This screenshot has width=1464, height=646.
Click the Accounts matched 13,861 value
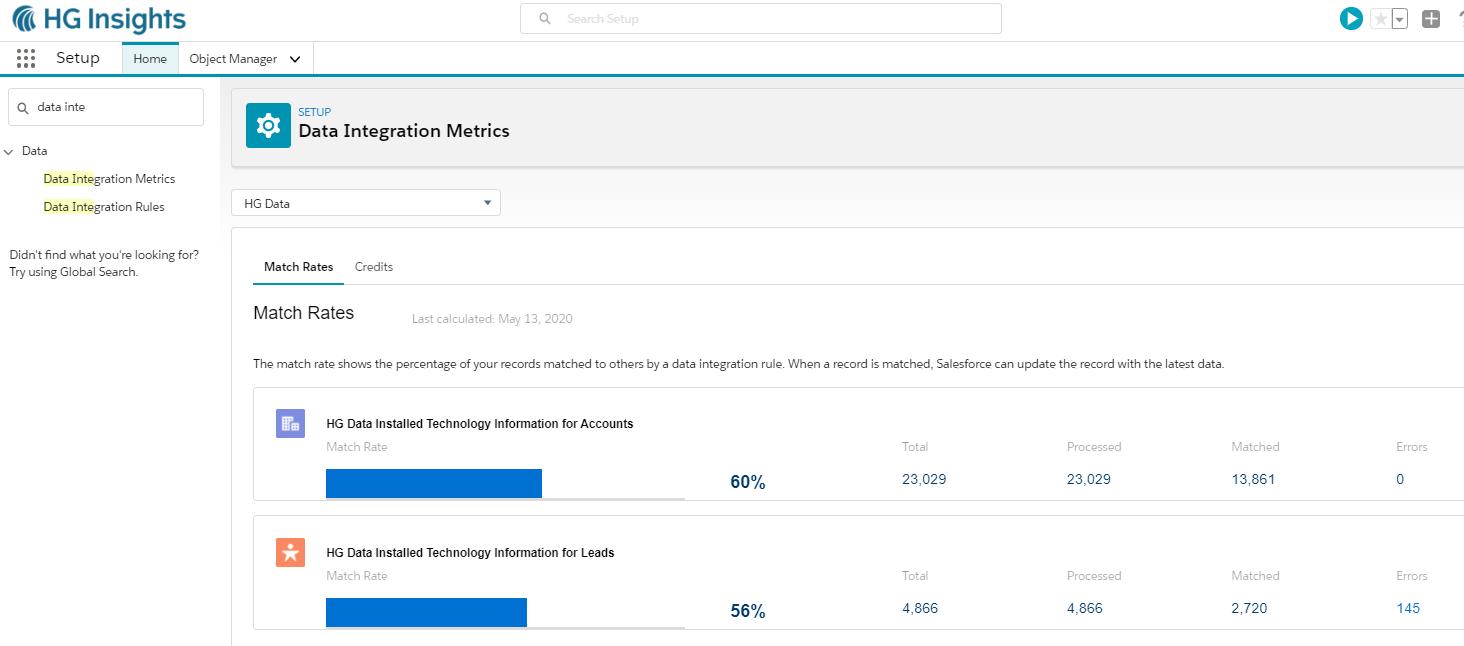(1253, 479)
